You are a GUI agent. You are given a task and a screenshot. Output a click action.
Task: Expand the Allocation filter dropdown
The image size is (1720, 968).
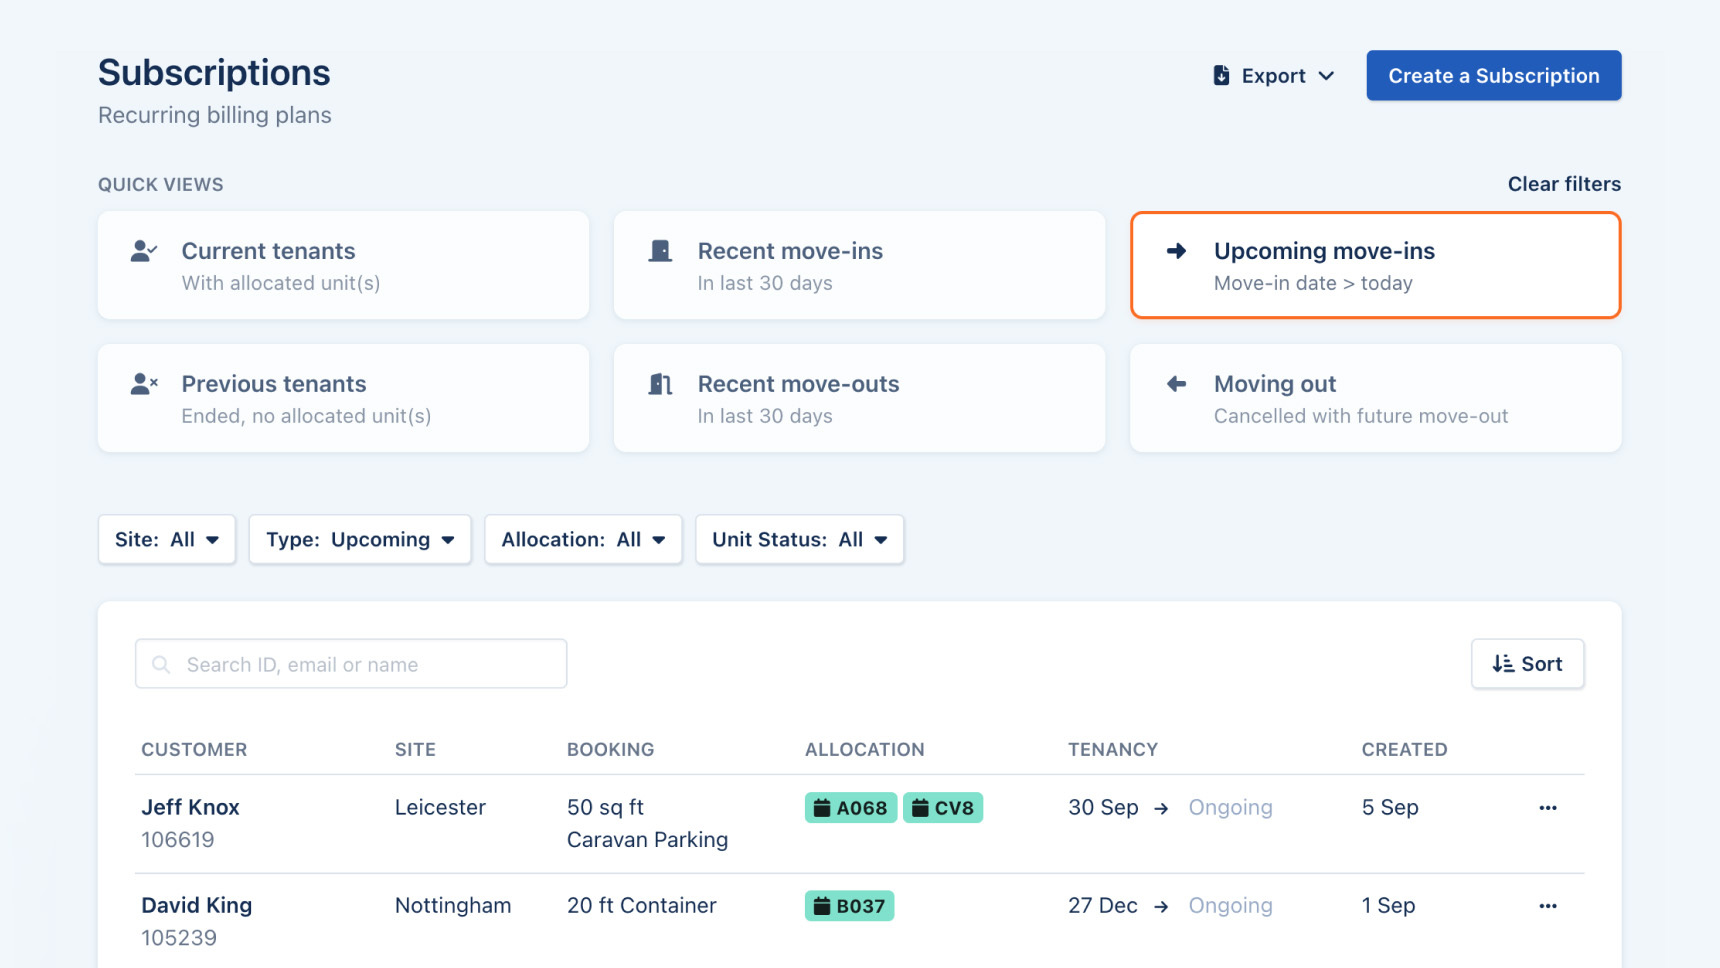pos(583,540)
